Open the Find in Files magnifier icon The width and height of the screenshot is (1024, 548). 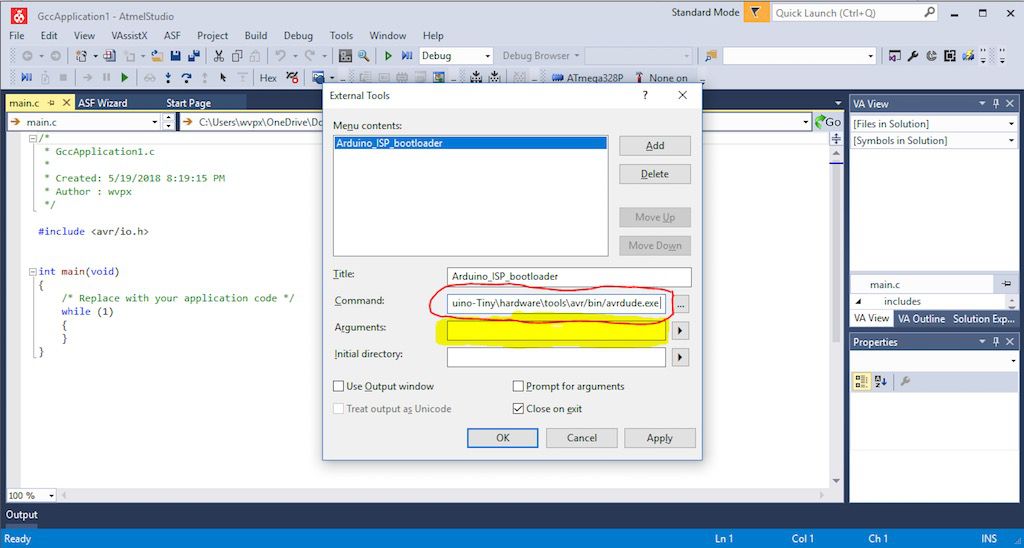coord(364,56)
